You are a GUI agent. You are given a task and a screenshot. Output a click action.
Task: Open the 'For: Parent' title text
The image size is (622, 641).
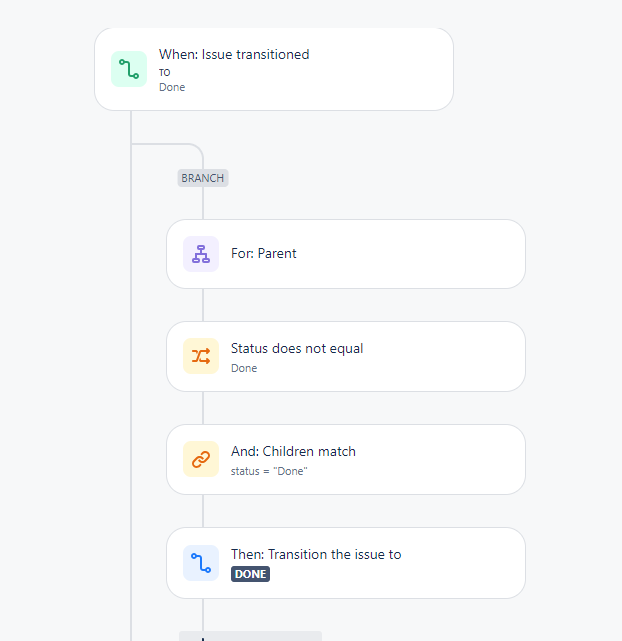(264, 253)
